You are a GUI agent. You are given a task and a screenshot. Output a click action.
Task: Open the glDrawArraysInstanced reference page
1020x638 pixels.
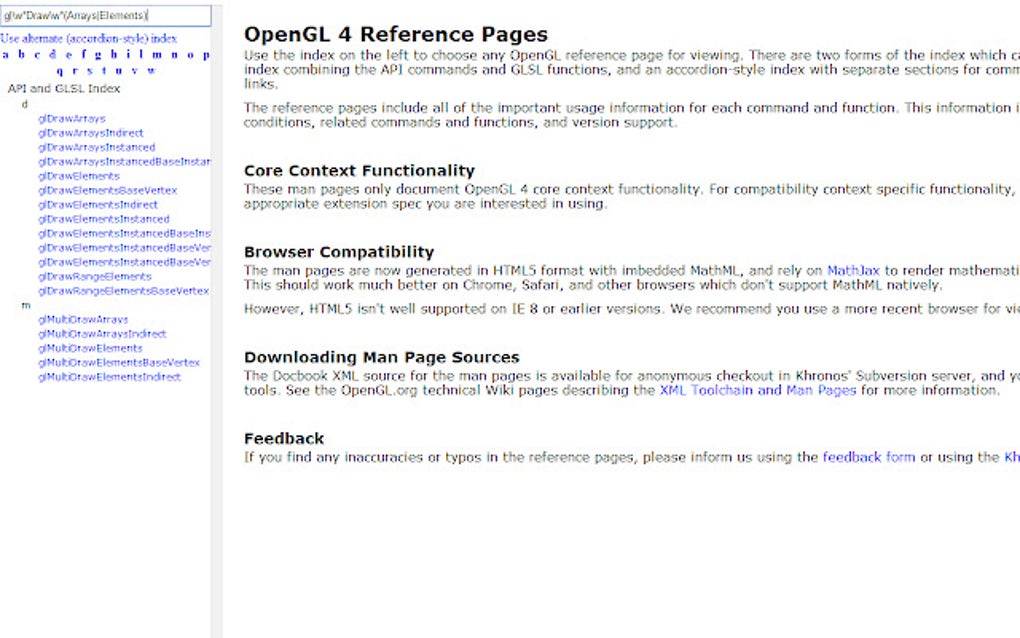pos(96,147)
